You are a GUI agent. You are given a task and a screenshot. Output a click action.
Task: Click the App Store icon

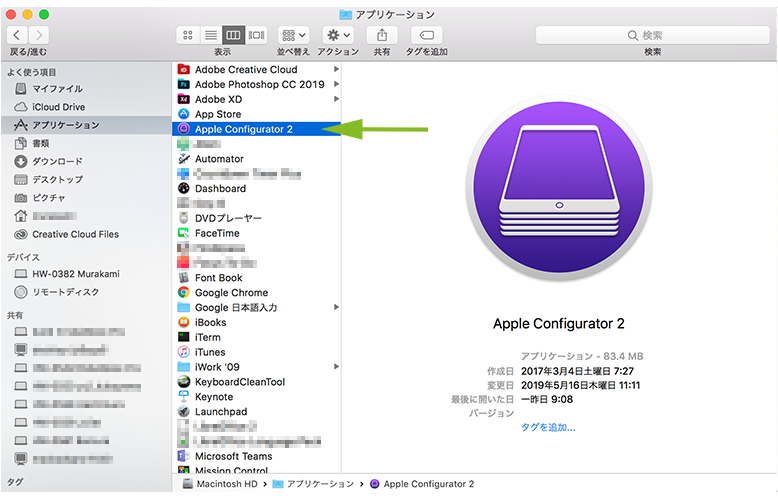point(184,114)
